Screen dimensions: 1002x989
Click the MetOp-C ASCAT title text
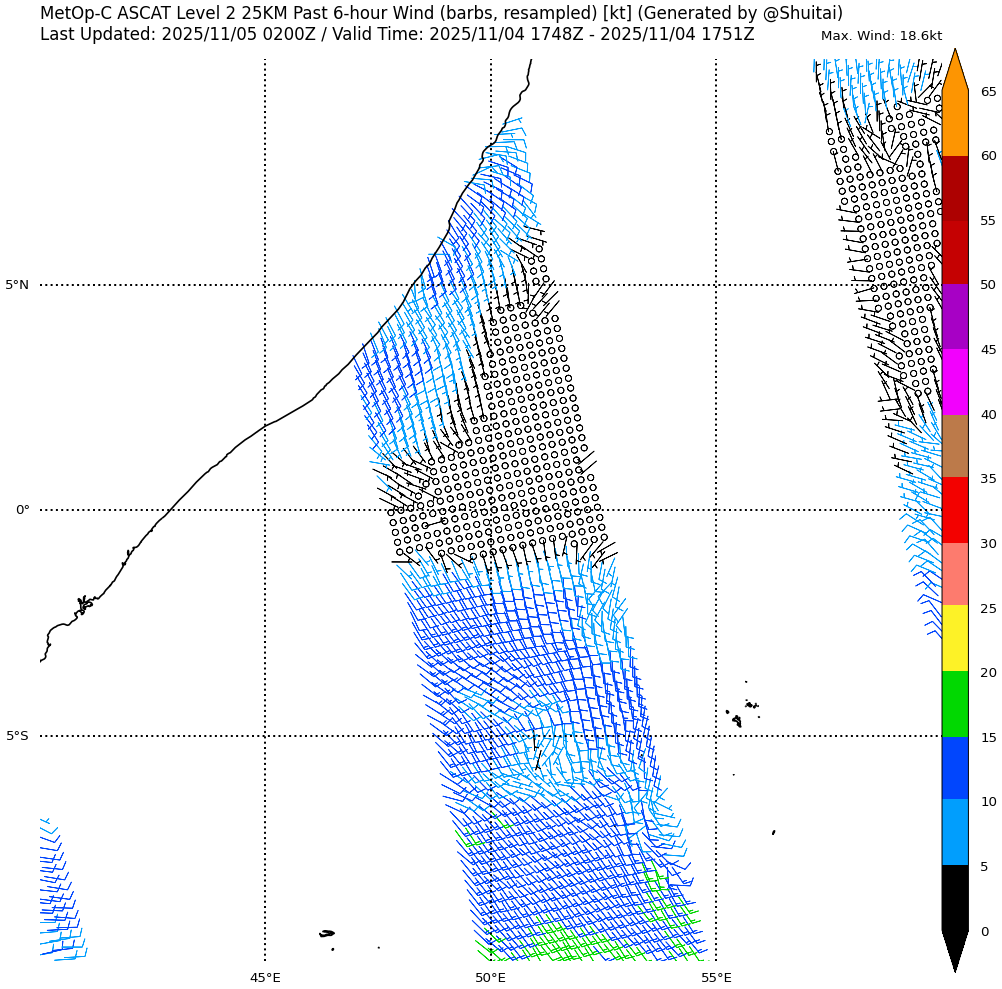441,13
